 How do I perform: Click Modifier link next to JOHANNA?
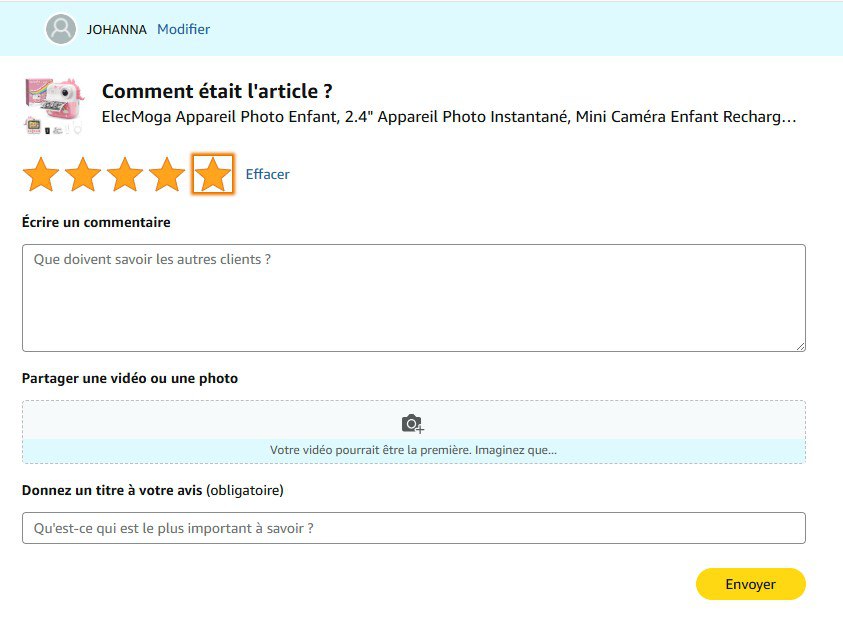183,29
